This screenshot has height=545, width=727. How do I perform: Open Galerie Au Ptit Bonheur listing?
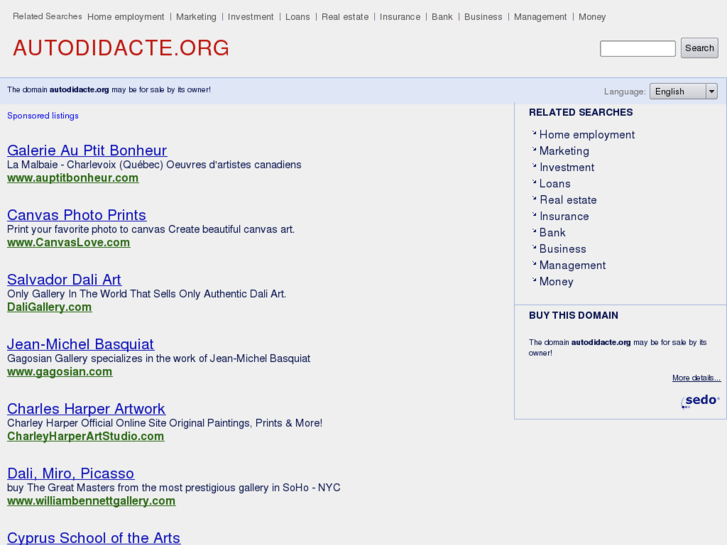coord(87,150)
